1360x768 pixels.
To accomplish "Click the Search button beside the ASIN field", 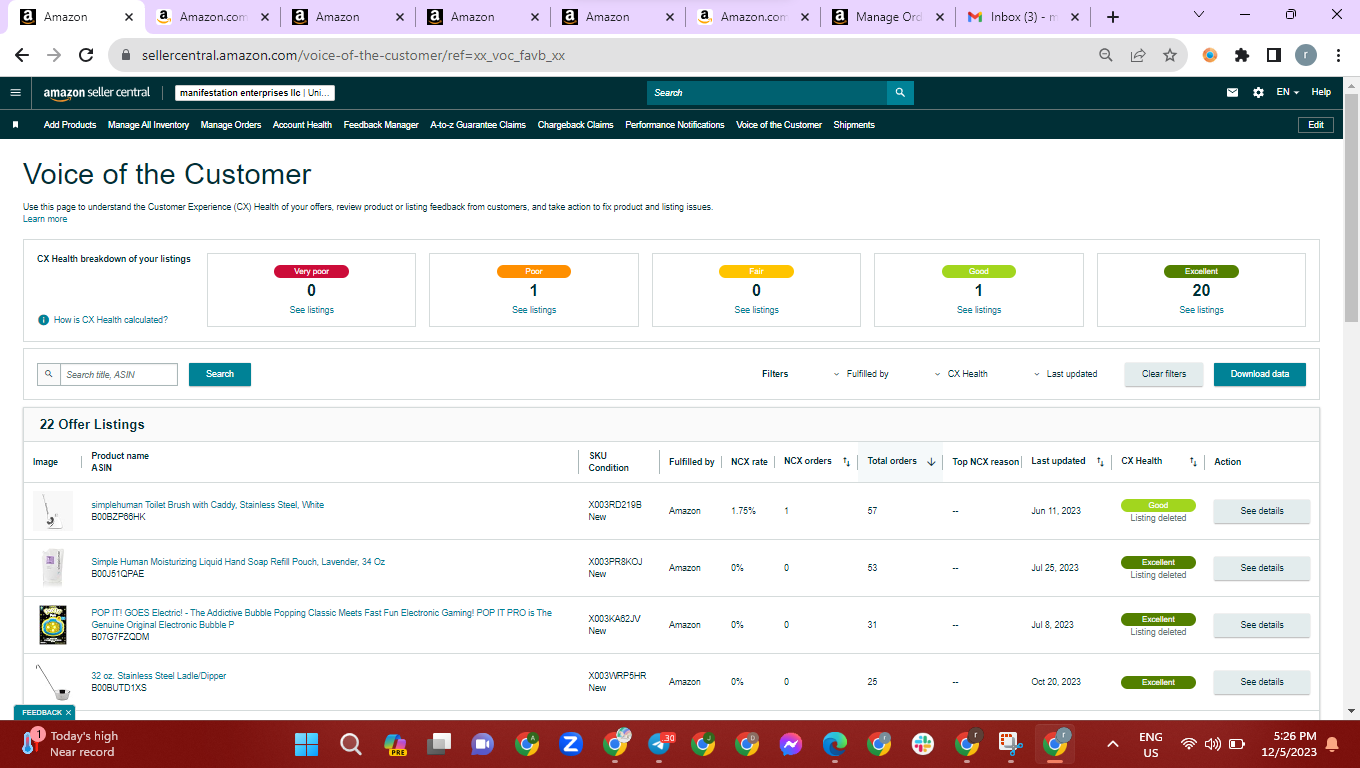I will (220, 374).
